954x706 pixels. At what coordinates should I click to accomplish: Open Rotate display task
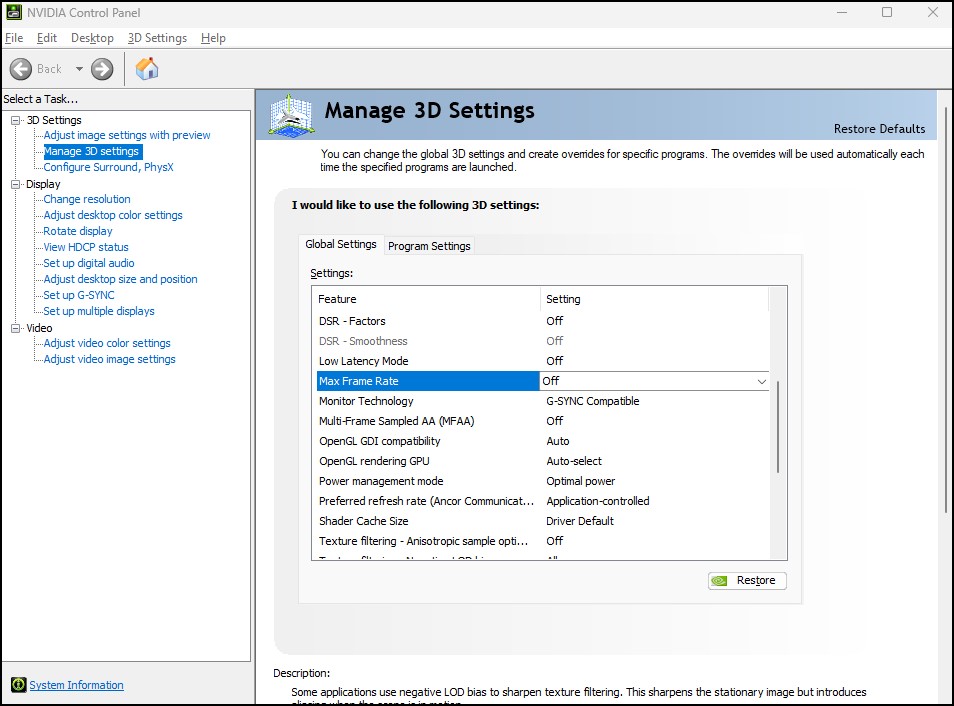[x=78, y=231]
